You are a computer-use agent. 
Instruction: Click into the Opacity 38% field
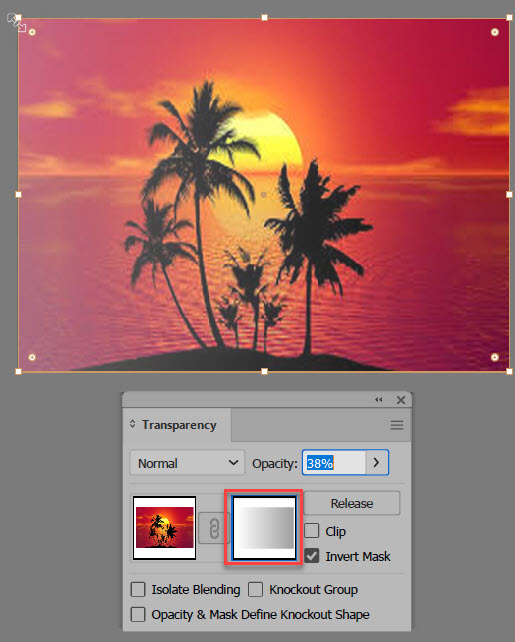[334, 463]
